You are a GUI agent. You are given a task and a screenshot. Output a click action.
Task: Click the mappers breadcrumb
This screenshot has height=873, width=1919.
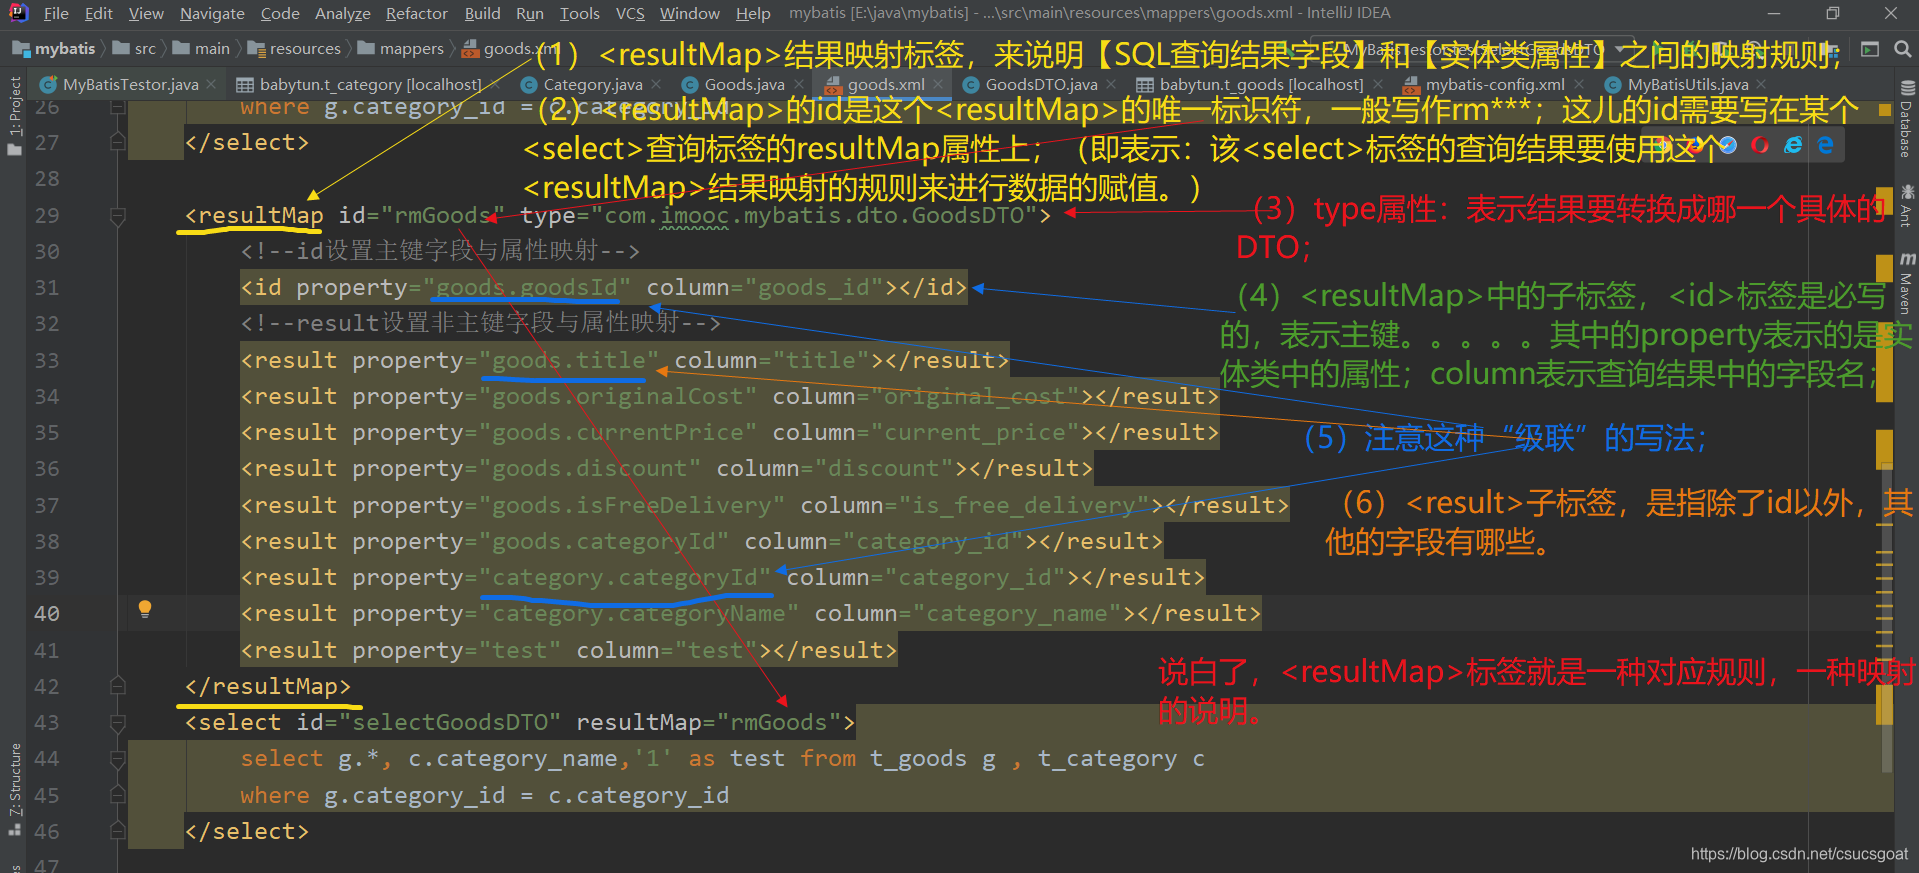(411, 49)
